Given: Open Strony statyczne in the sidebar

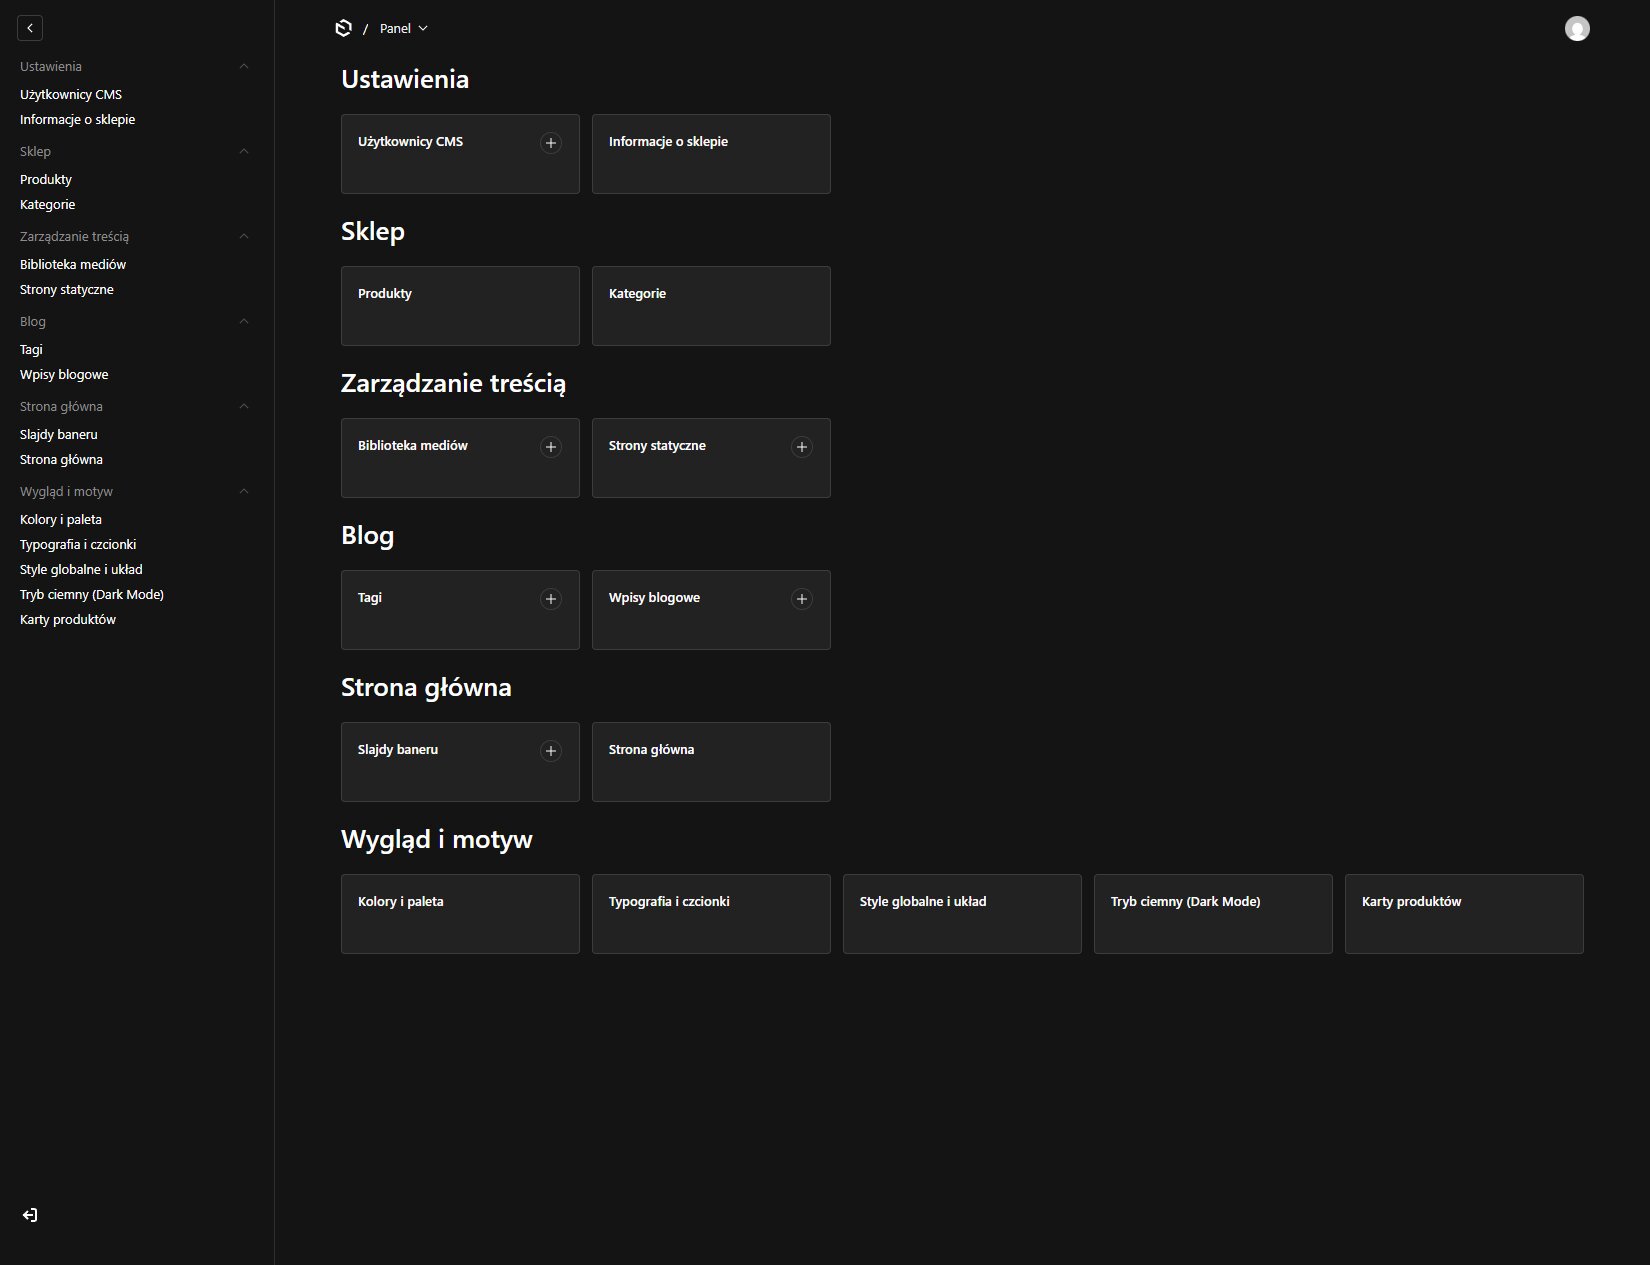Looking at the screenshot, I should coord(67,289).
